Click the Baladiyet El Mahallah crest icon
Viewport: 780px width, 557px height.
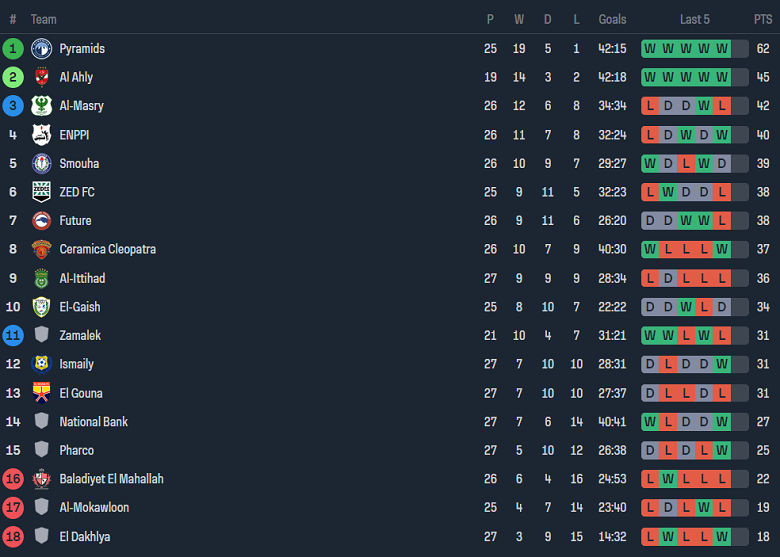(41, 479)
